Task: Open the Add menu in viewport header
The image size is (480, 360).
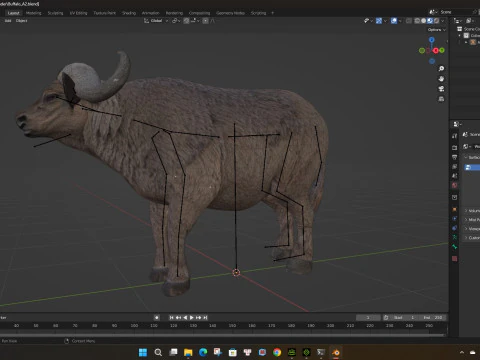Action: click(x=8, y=21)
